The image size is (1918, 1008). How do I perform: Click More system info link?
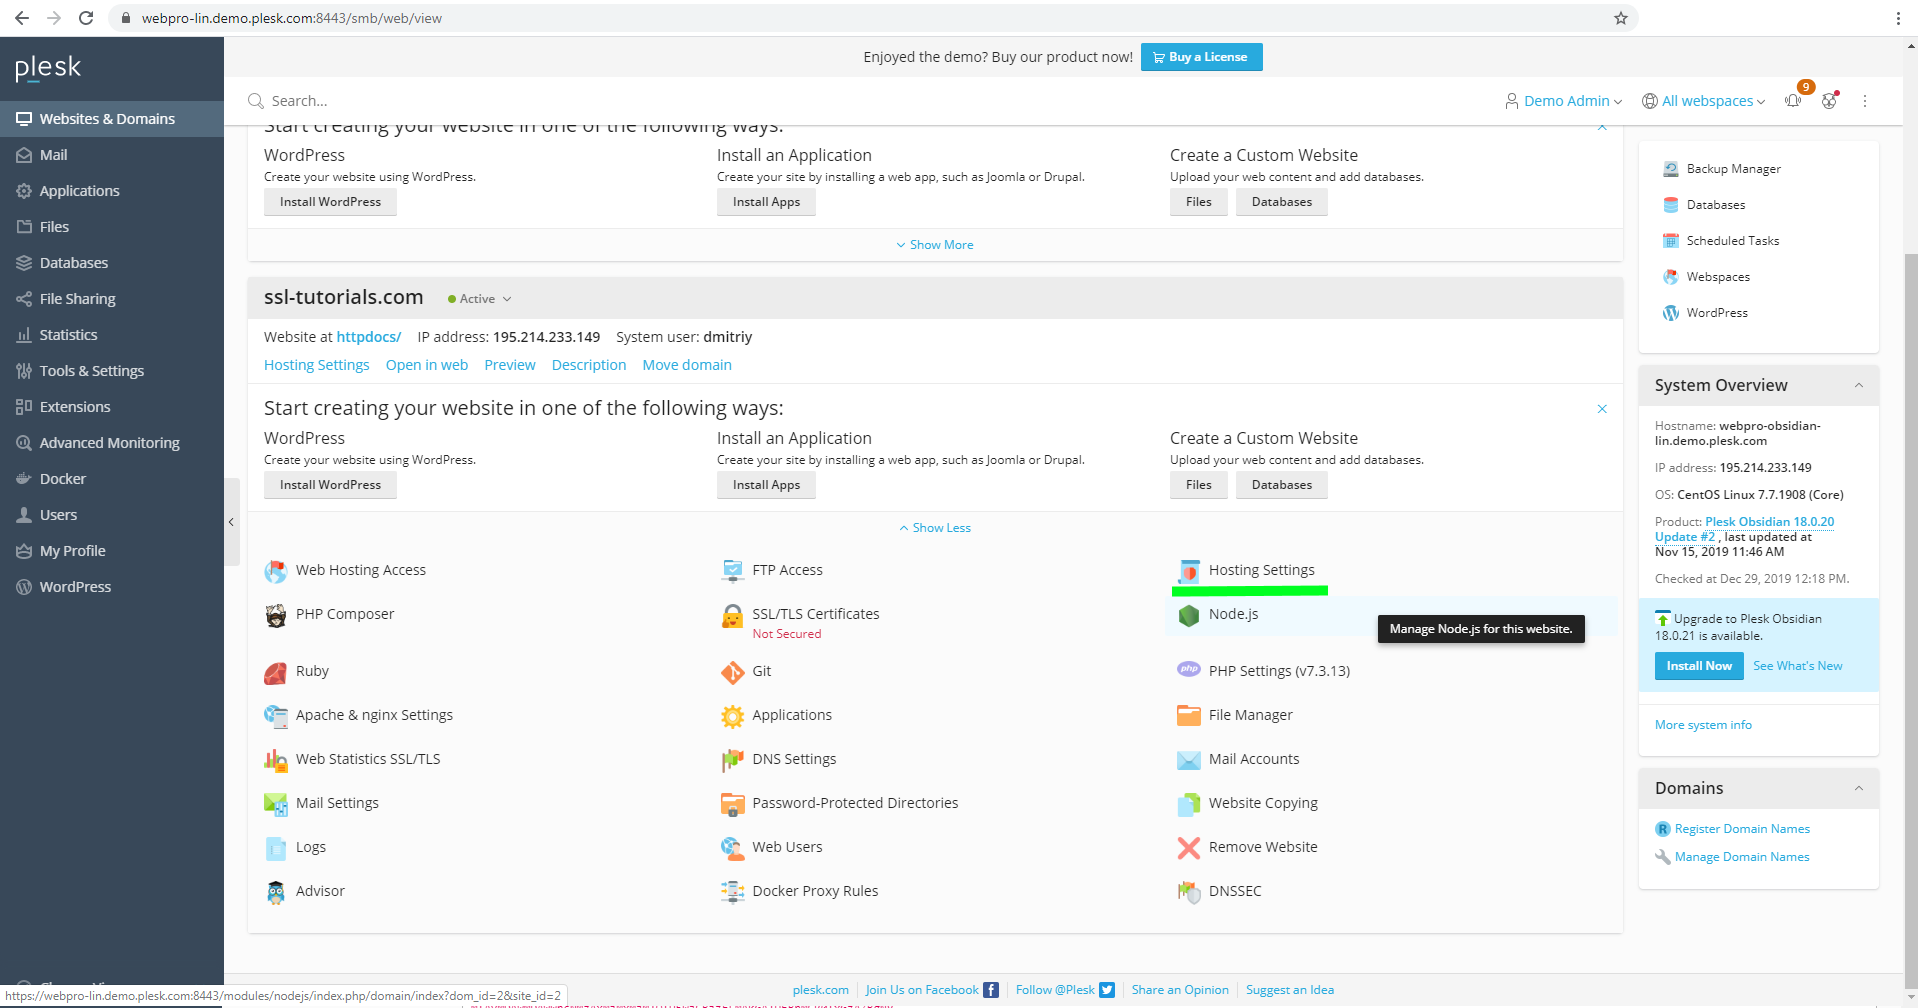1703,725
